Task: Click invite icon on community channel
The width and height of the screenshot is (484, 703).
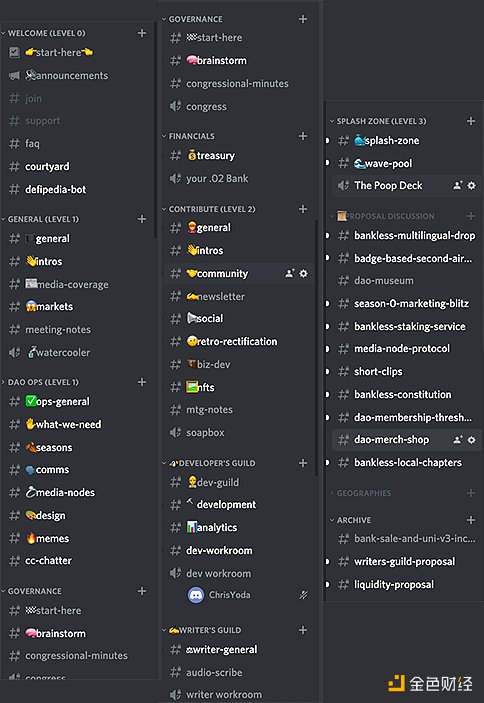Action: (290, 273)
